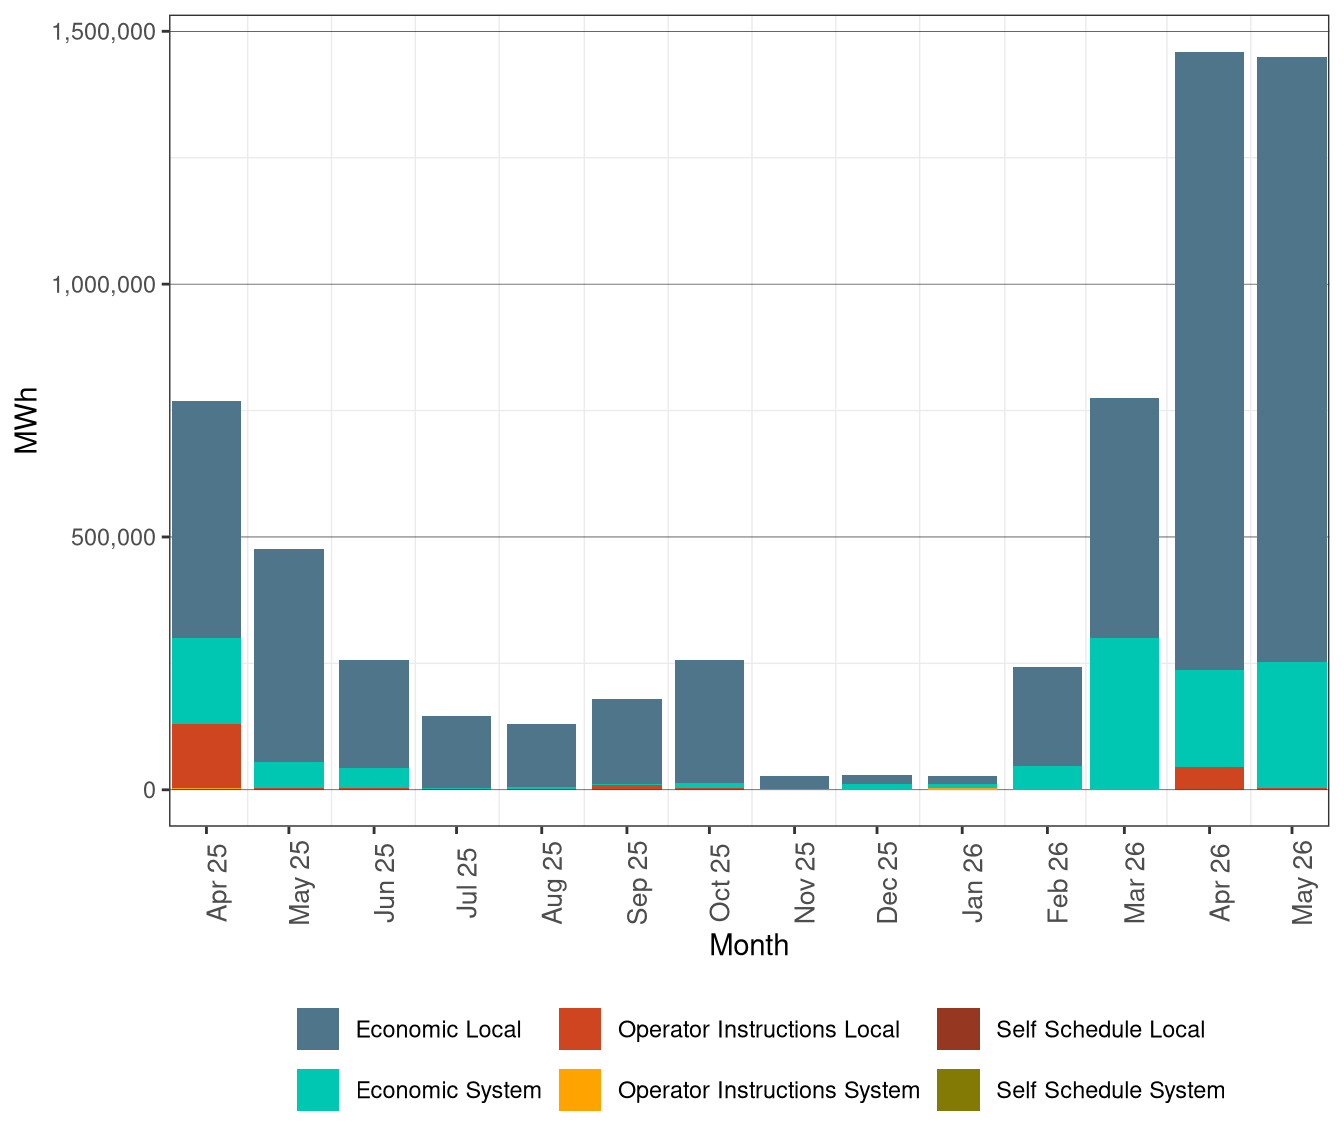Click the 'Month' x-axis title

(749, 946)
